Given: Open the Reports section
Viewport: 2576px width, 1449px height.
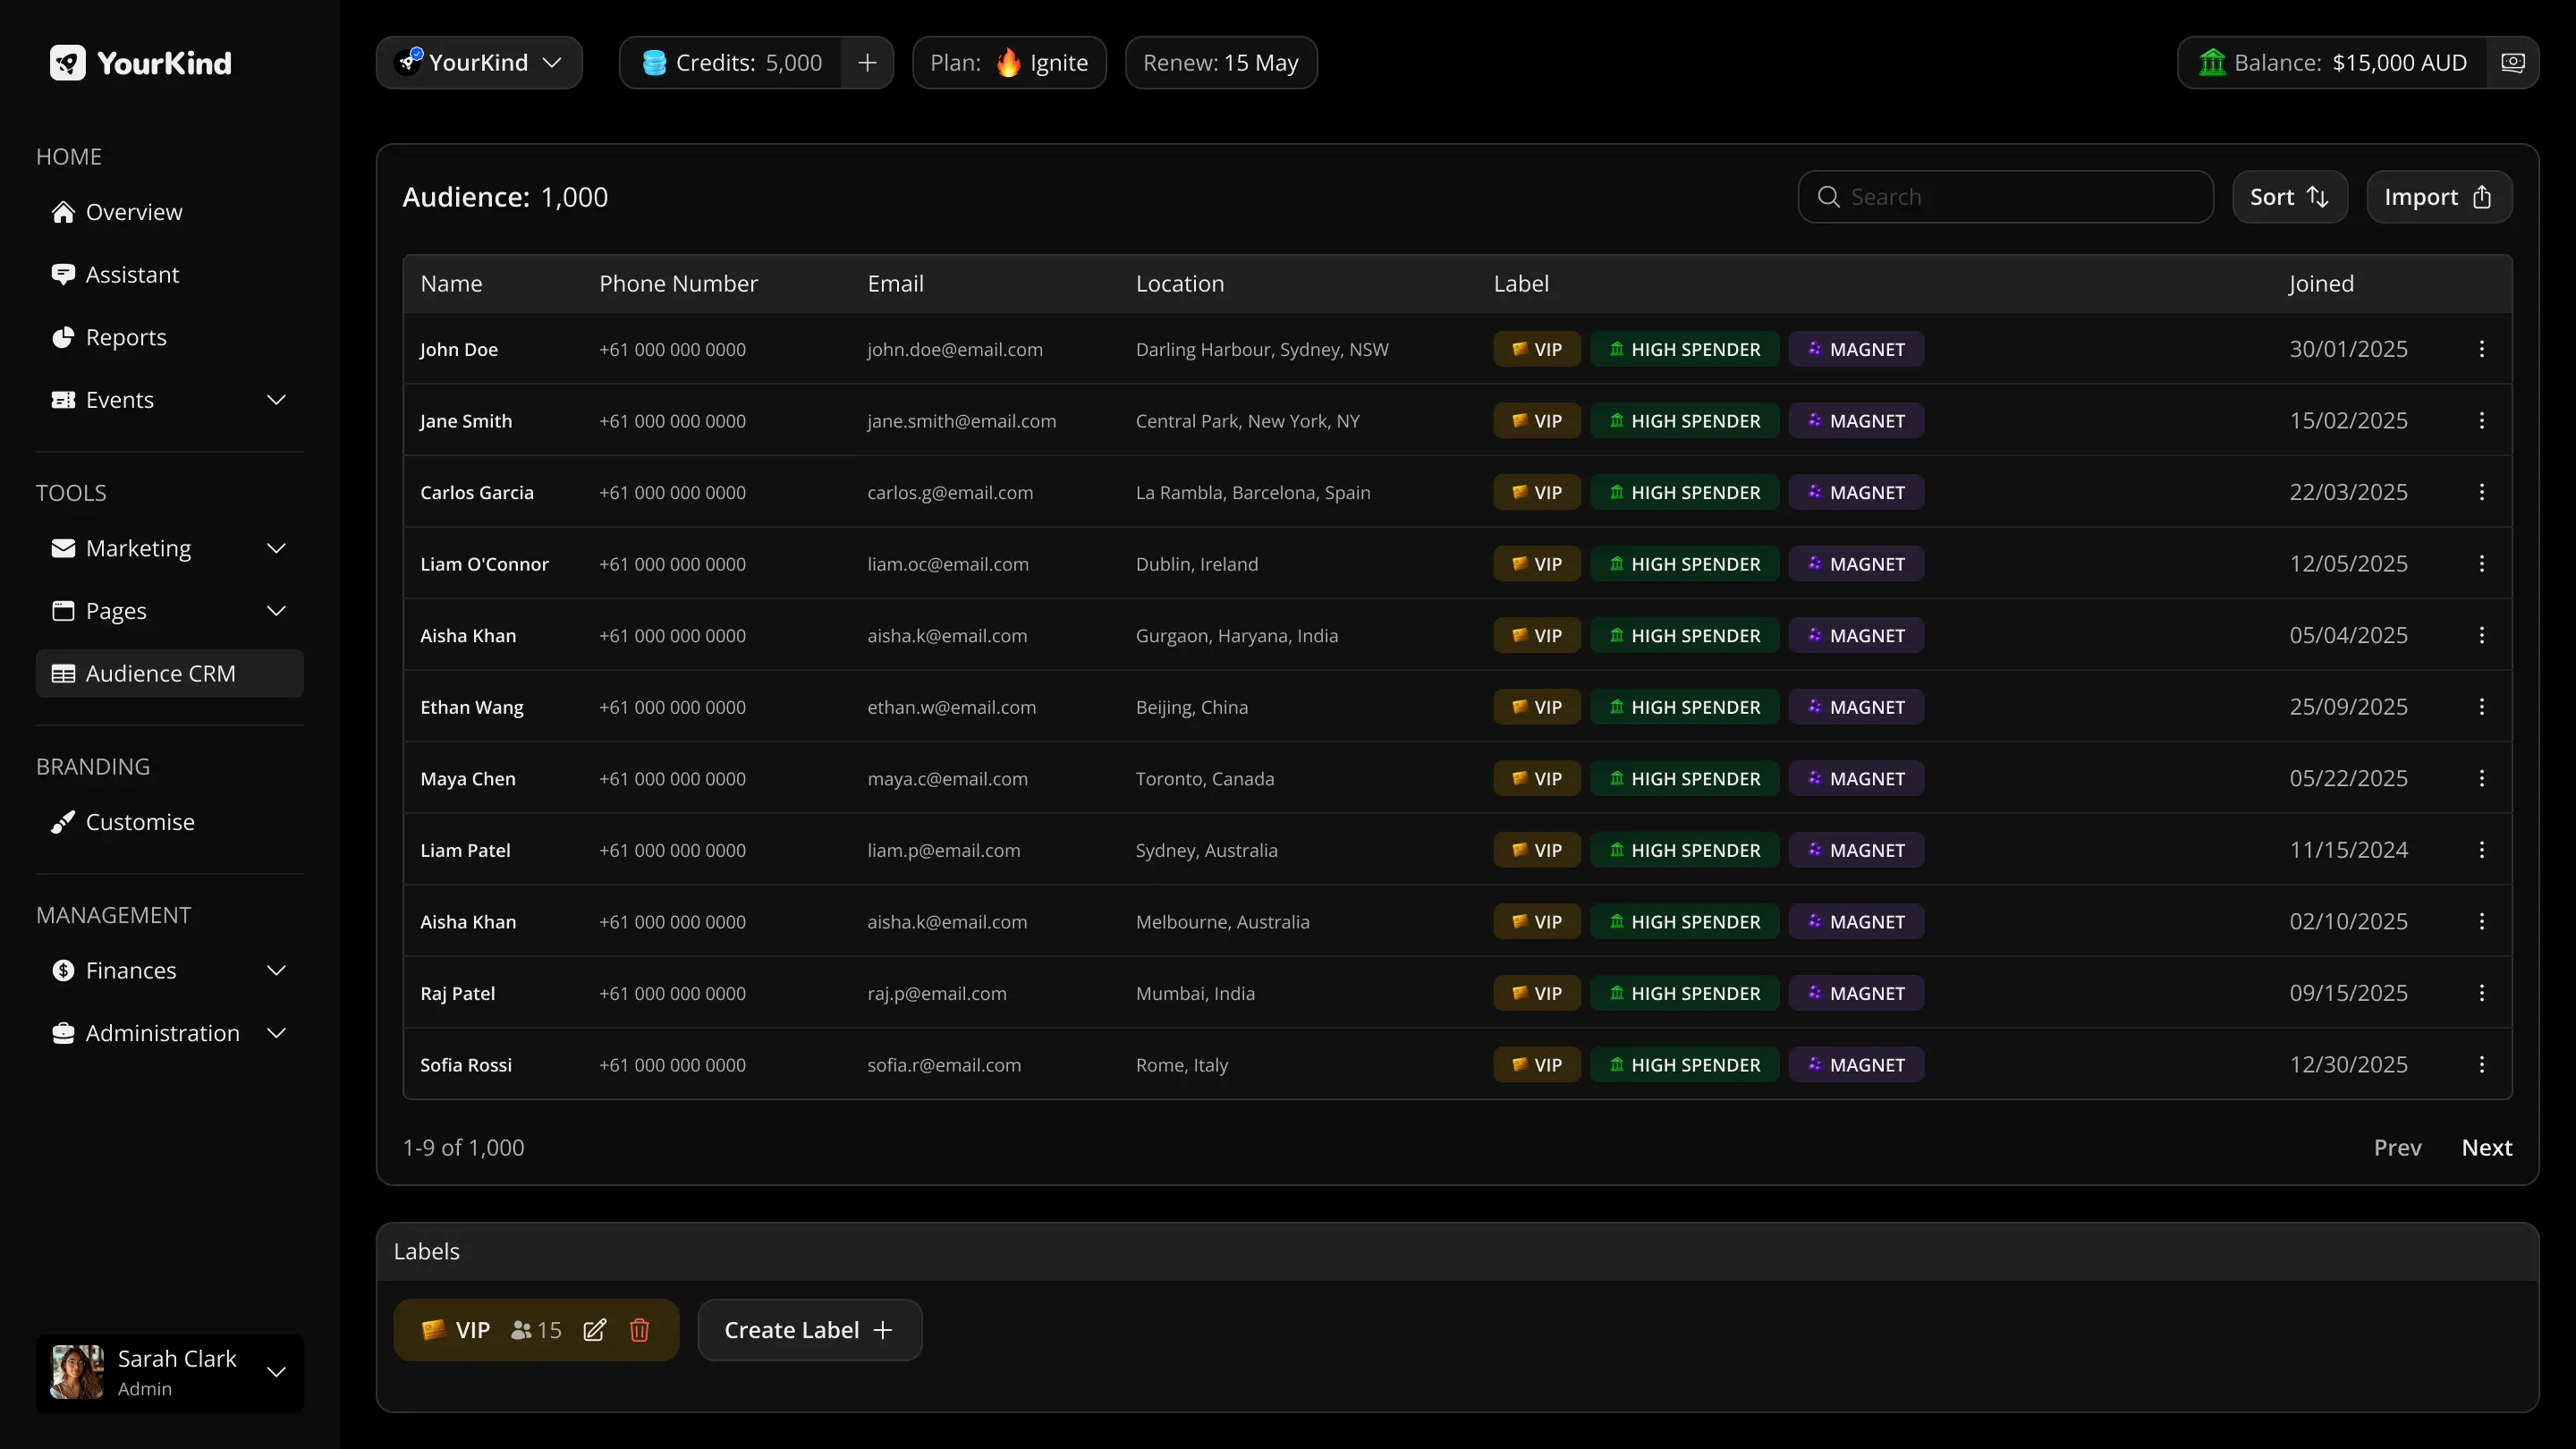Looking at the screenshot, I should (125, 337).
